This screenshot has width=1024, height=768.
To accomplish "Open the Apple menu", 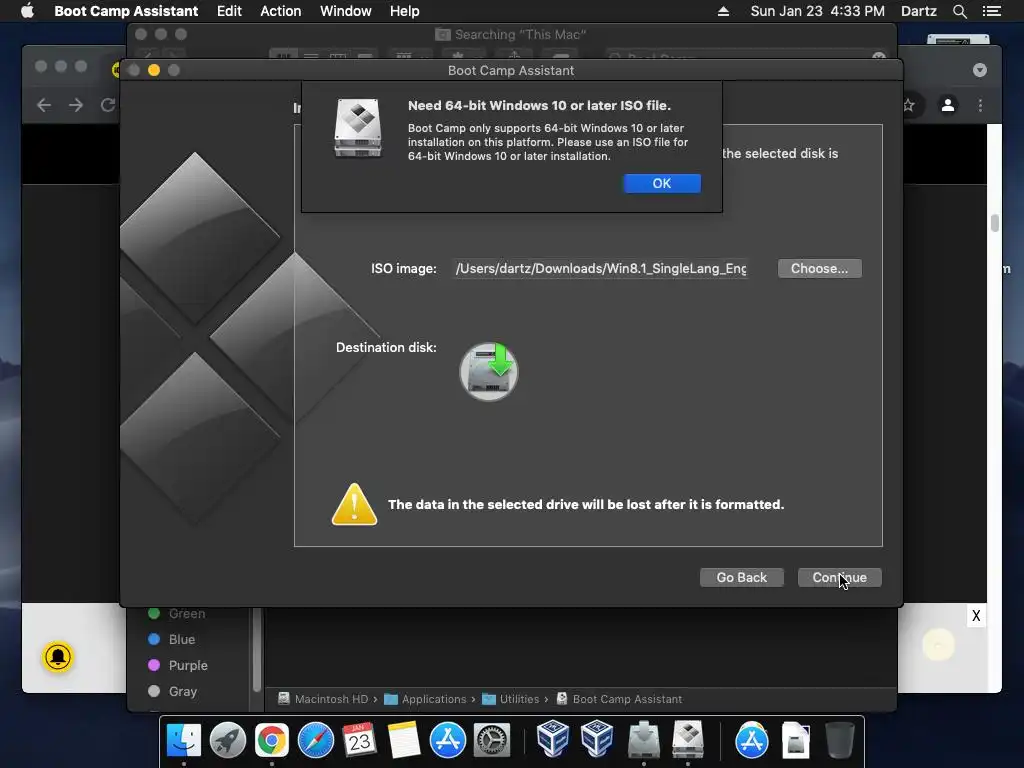I will click(x=27, y=11).
